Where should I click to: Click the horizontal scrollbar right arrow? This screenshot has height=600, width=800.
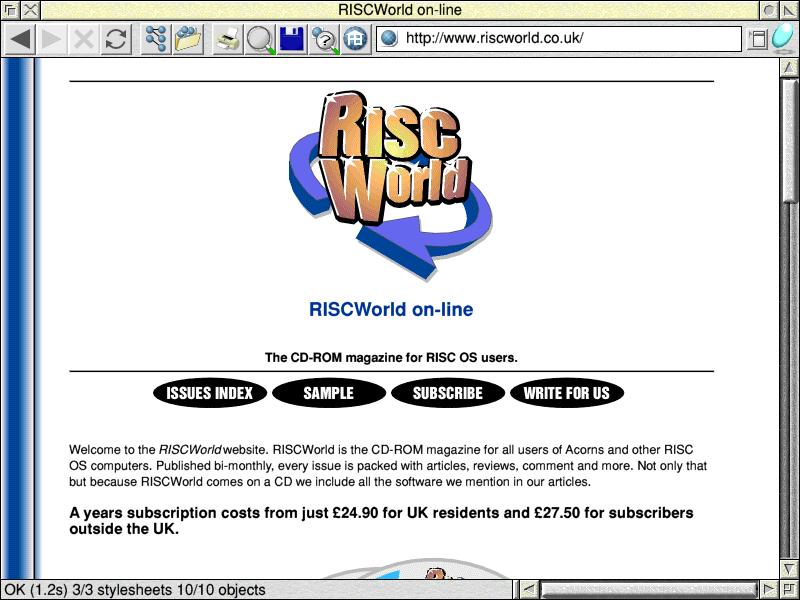pos(769,589)
